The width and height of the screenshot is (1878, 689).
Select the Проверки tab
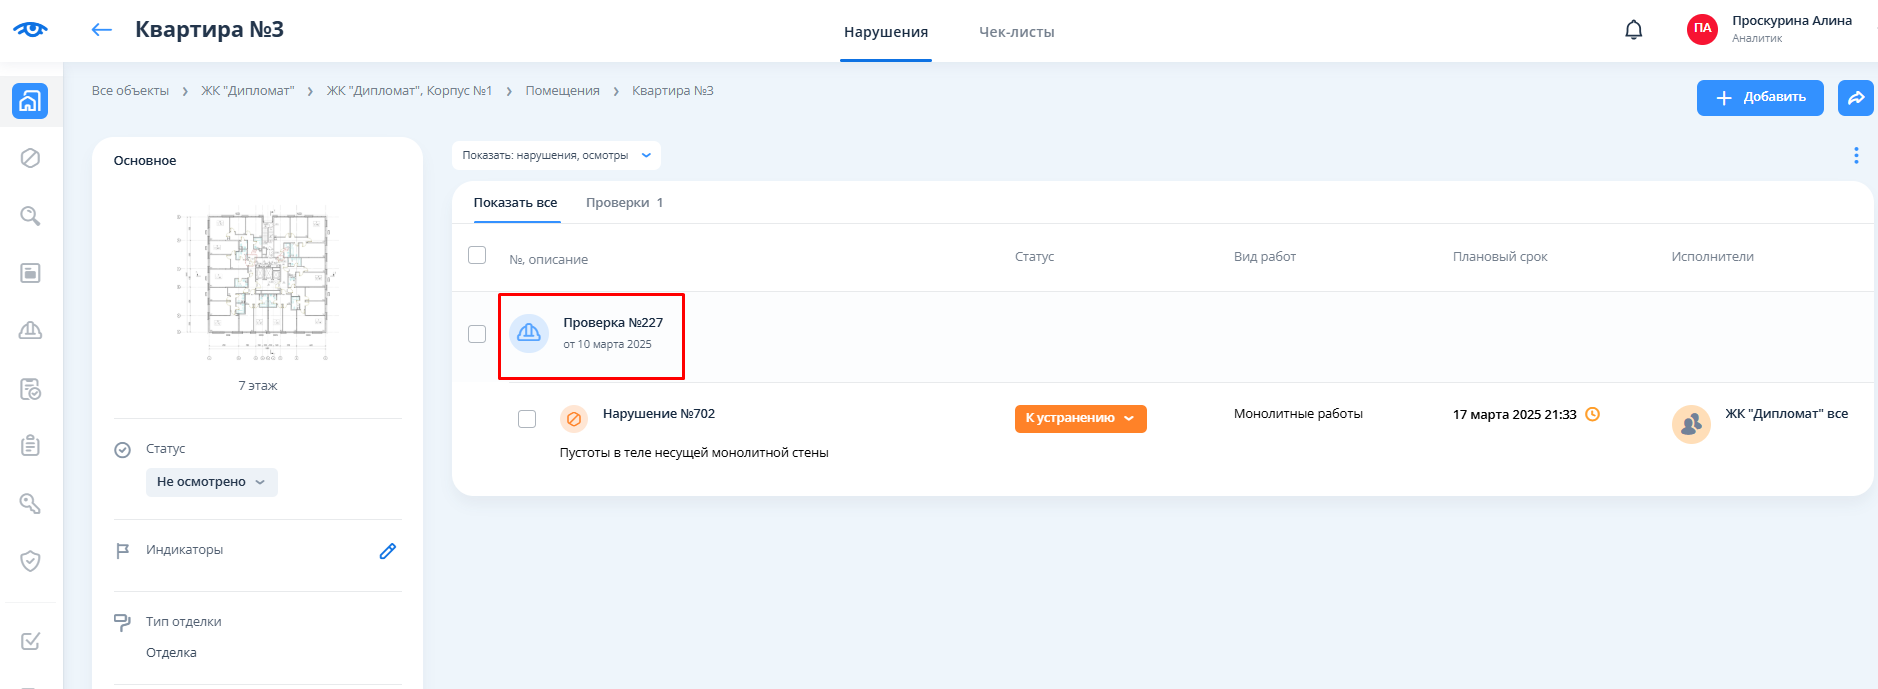click(x=624, y=203)
